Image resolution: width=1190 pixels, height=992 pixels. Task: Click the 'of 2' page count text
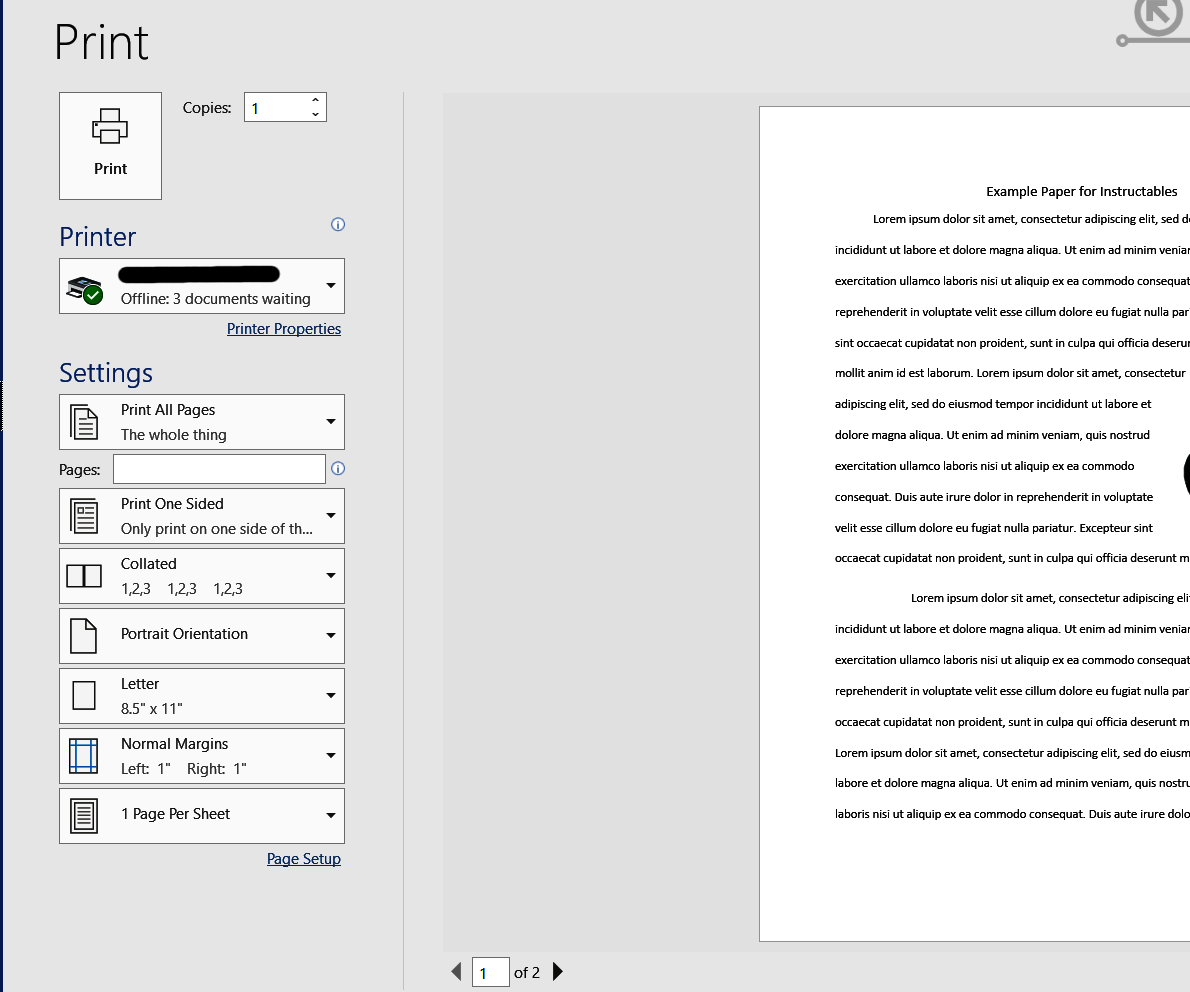click(527, 972)
